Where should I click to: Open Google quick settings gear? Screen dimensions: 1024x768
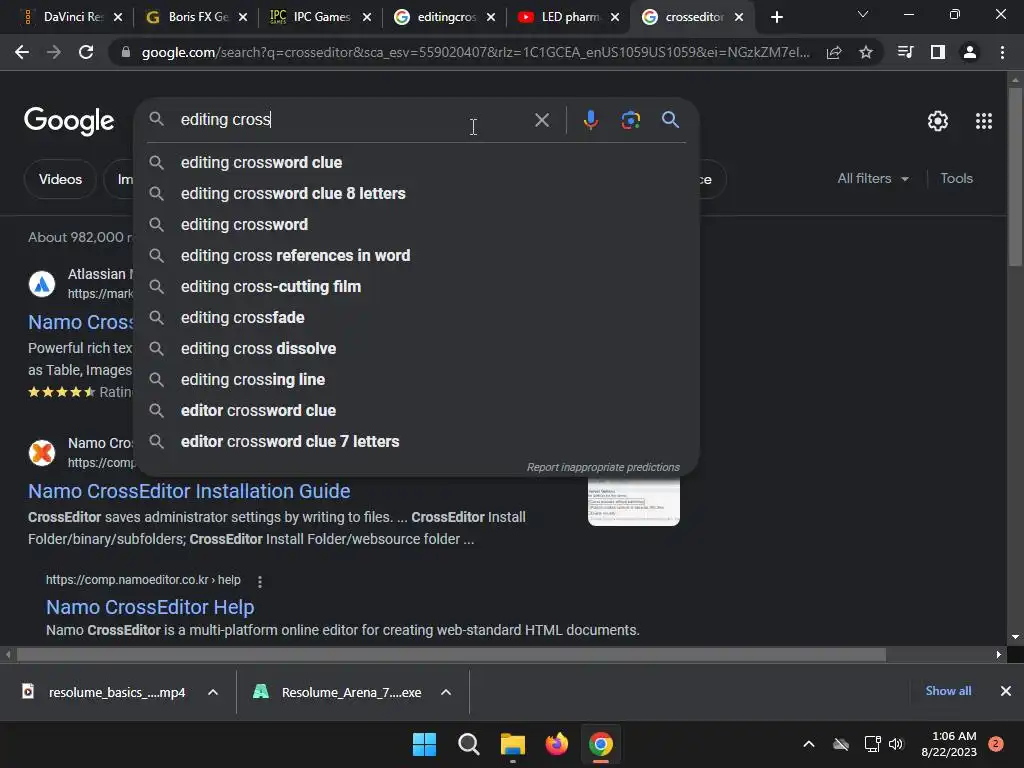click(938, 121)
